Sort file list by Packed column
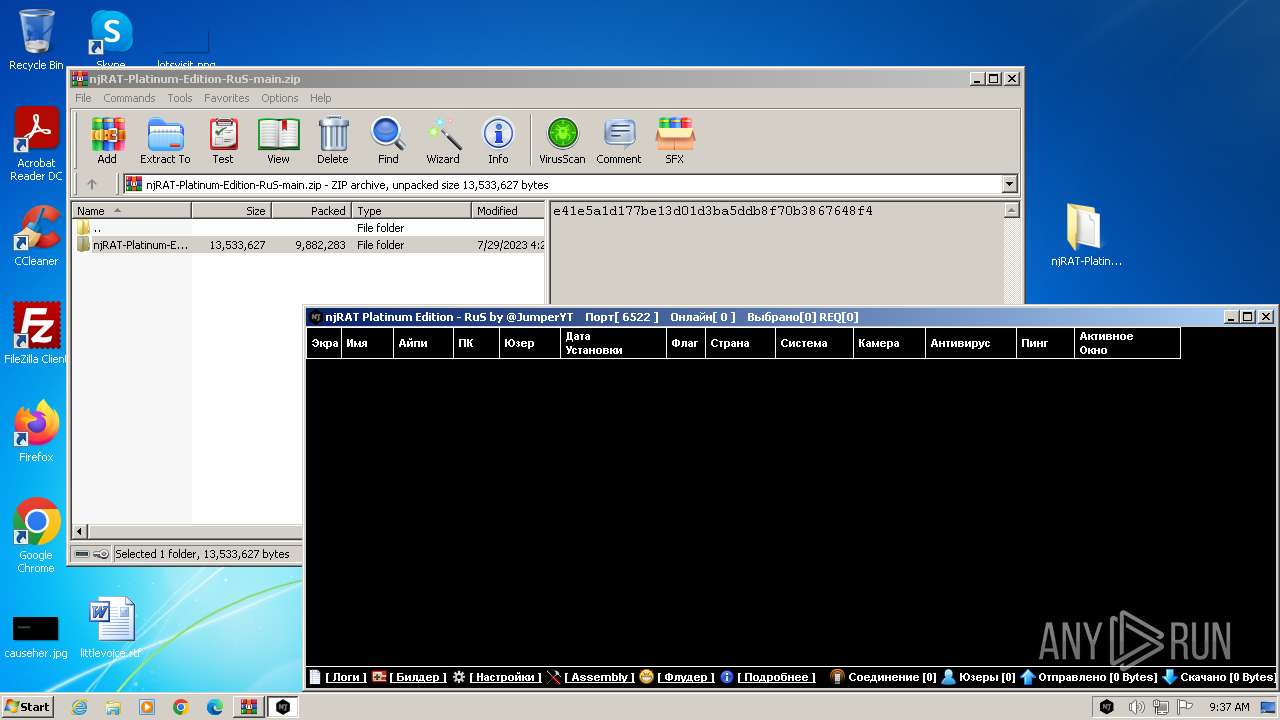Viewport: 1280px width, 720px height. click(x=311, y=211)
